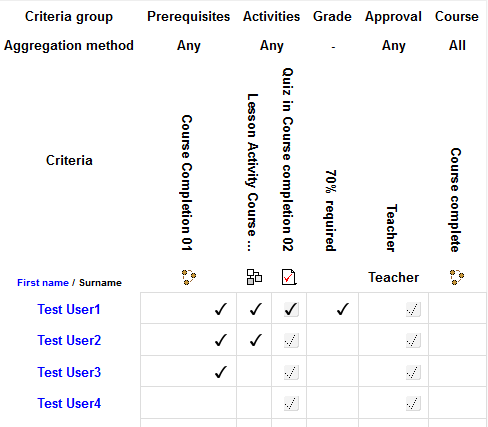This screenshot has width=488, height=427.
Task: Click Test User2's prerequisite completion checkmark
Action: click(x=221, y=340)
